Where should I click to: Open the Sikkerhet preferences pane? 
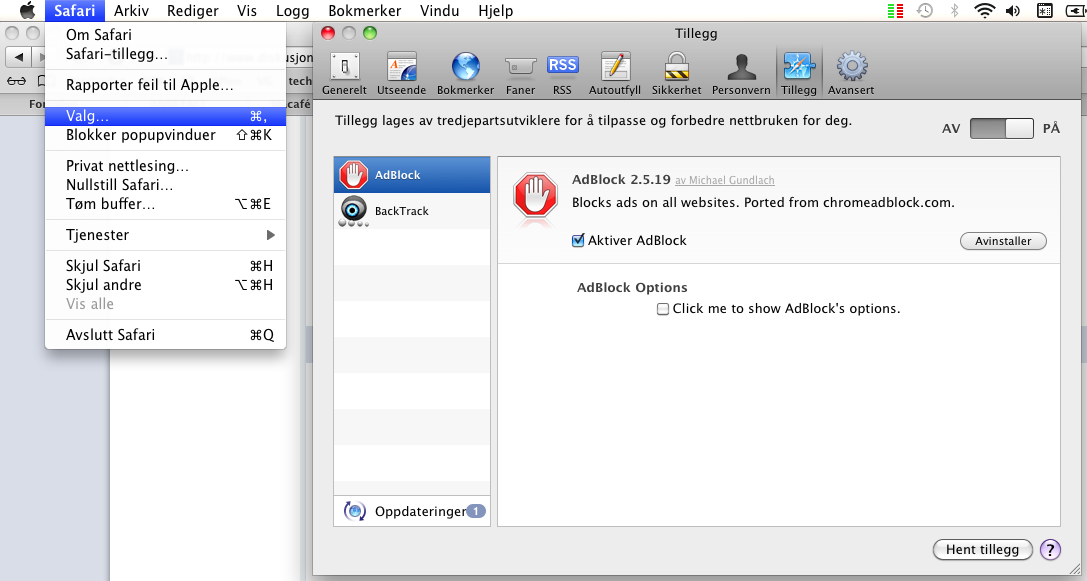click(677, 73)
